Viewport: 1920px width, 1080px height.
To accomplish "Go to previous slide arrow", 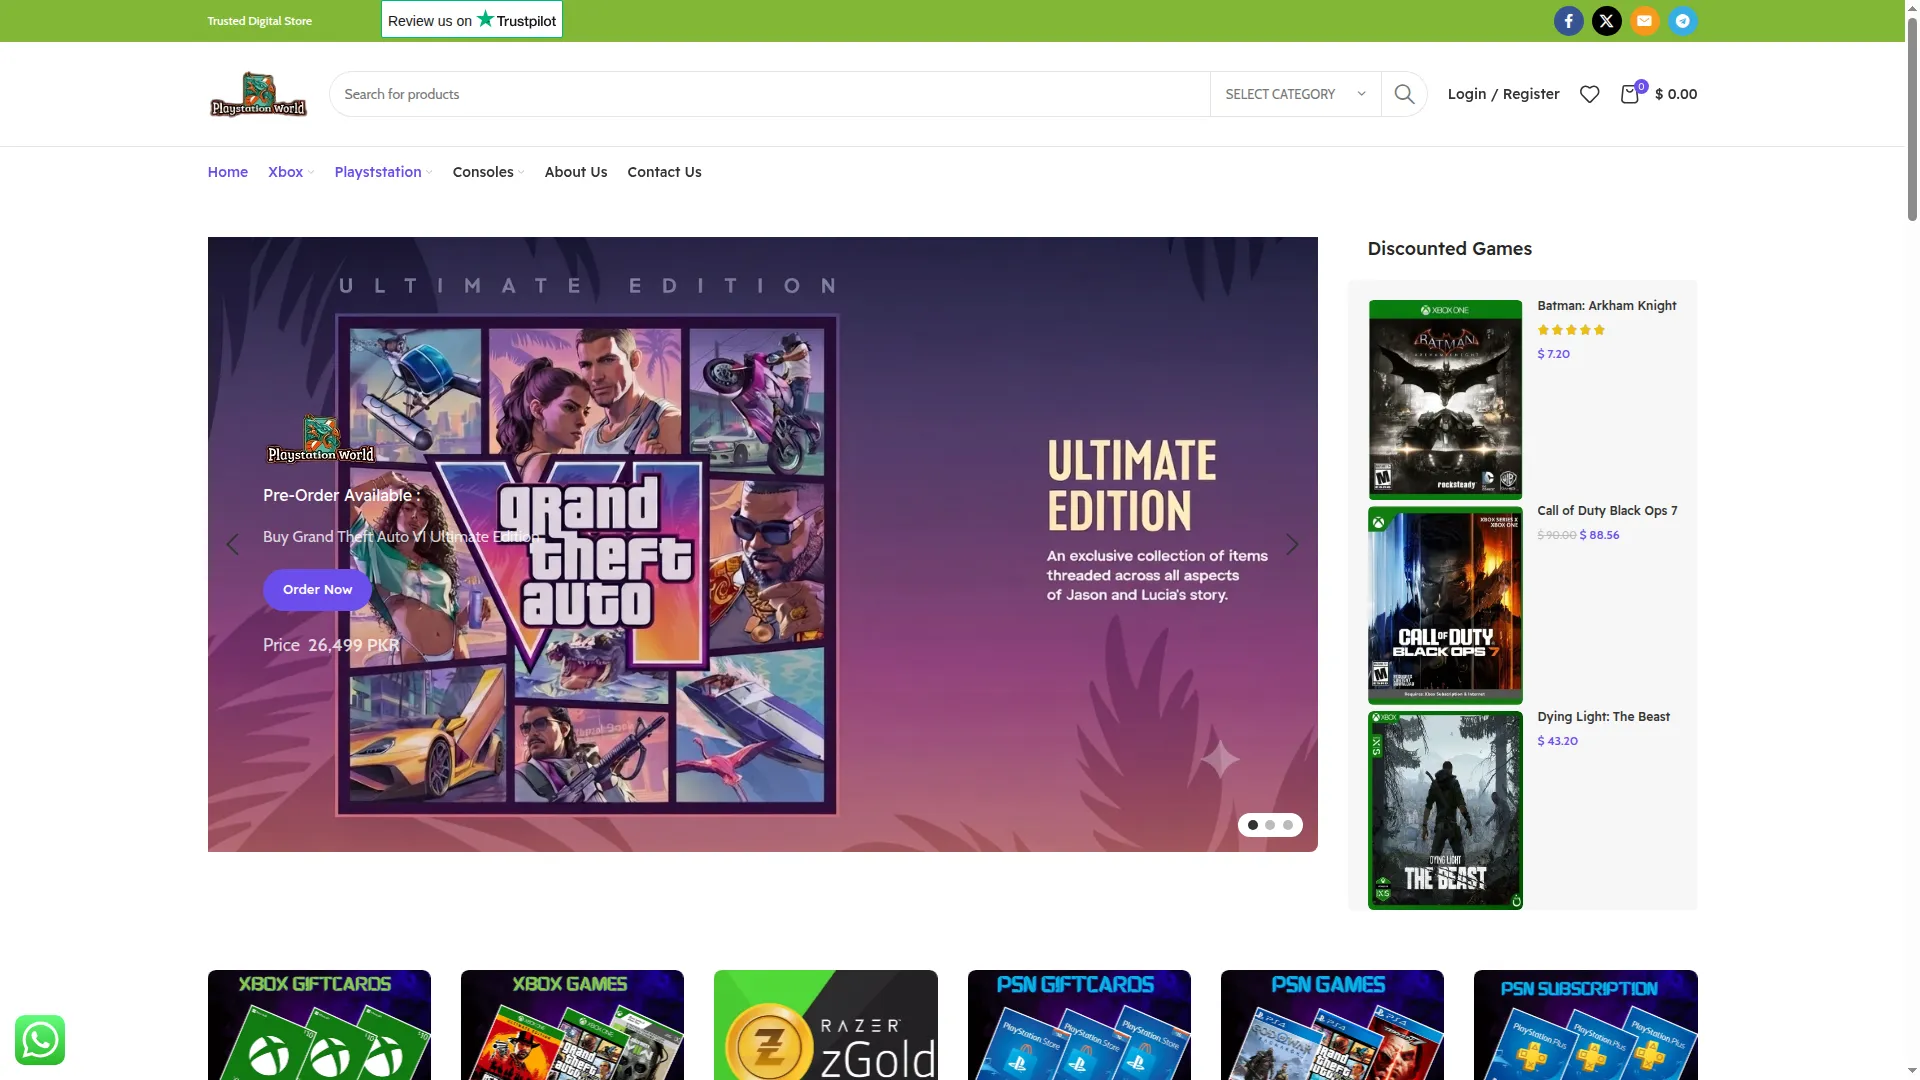I will coord(233,545).
